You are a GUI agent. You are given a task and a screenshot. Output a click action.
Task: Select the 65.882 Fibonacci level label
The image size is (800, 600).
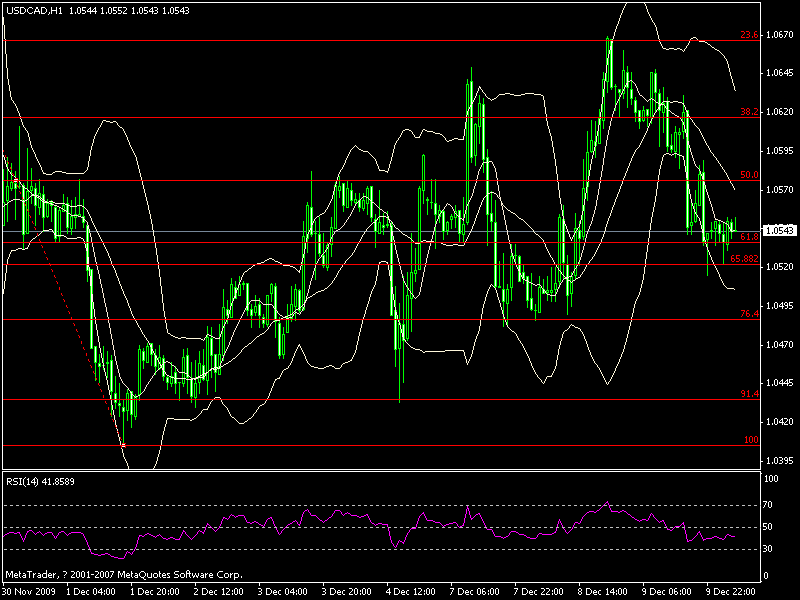[x=744, y=259]
